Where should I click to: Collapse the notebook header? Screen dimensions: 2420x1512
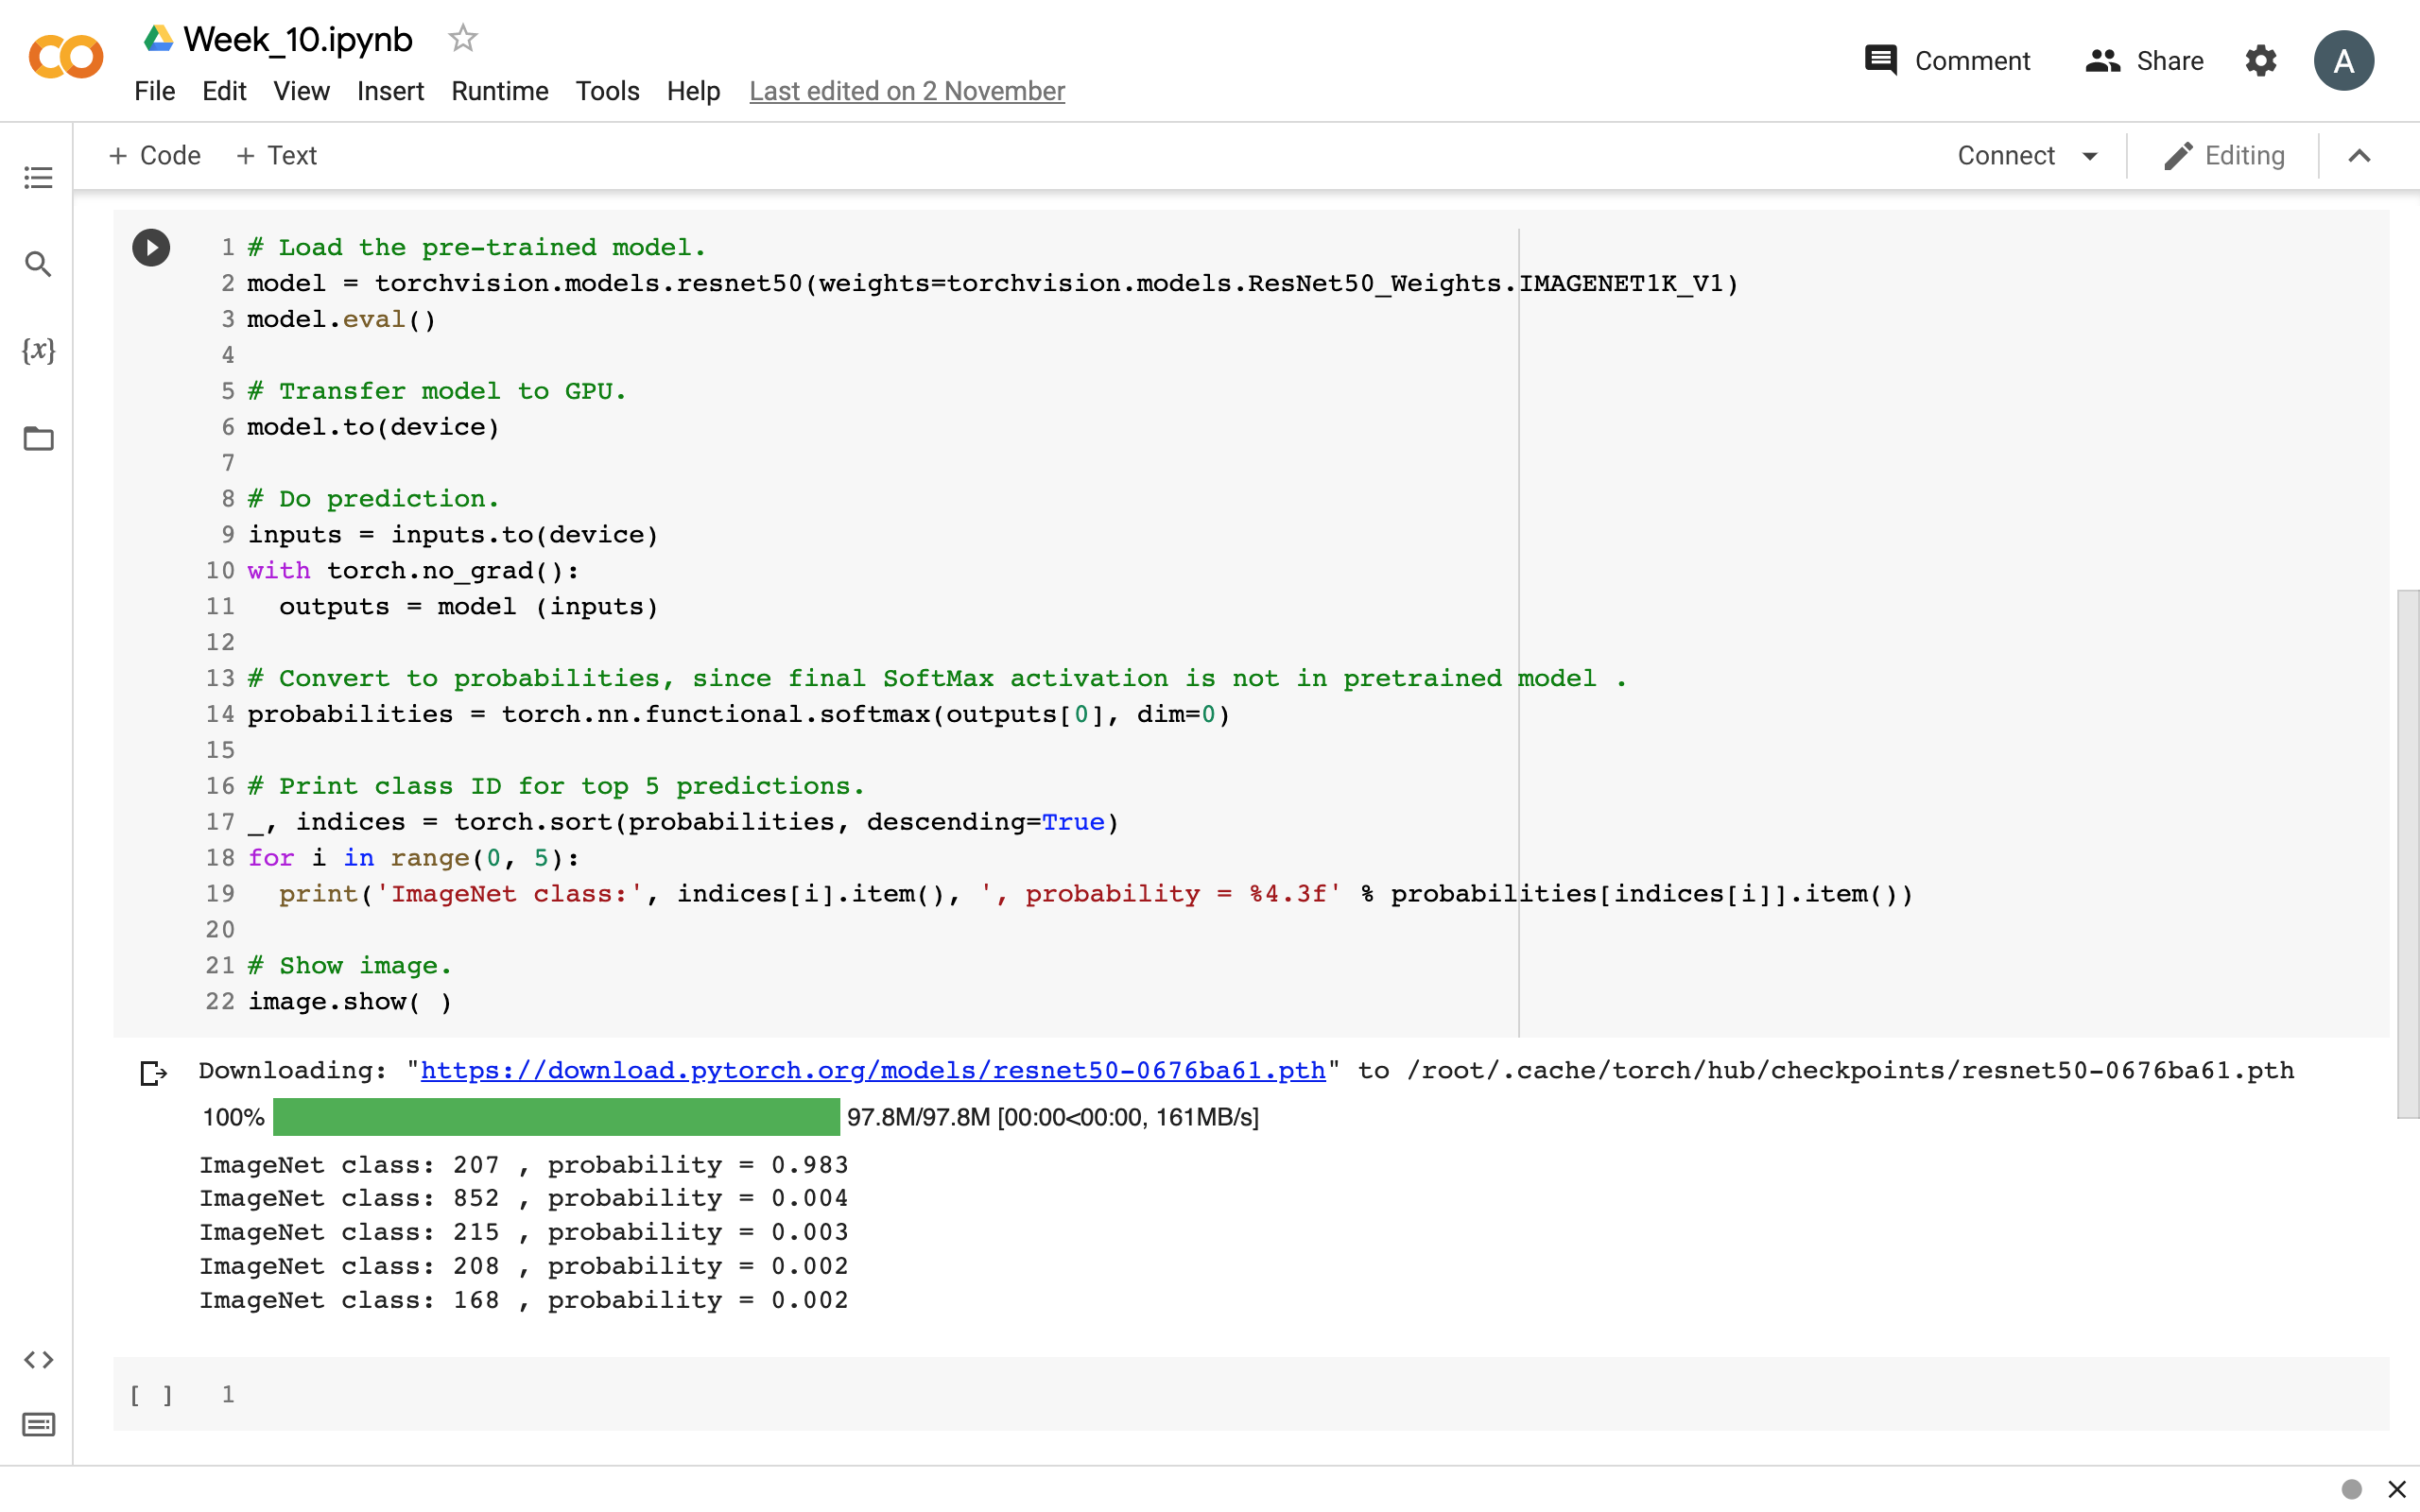(2359, 155)
